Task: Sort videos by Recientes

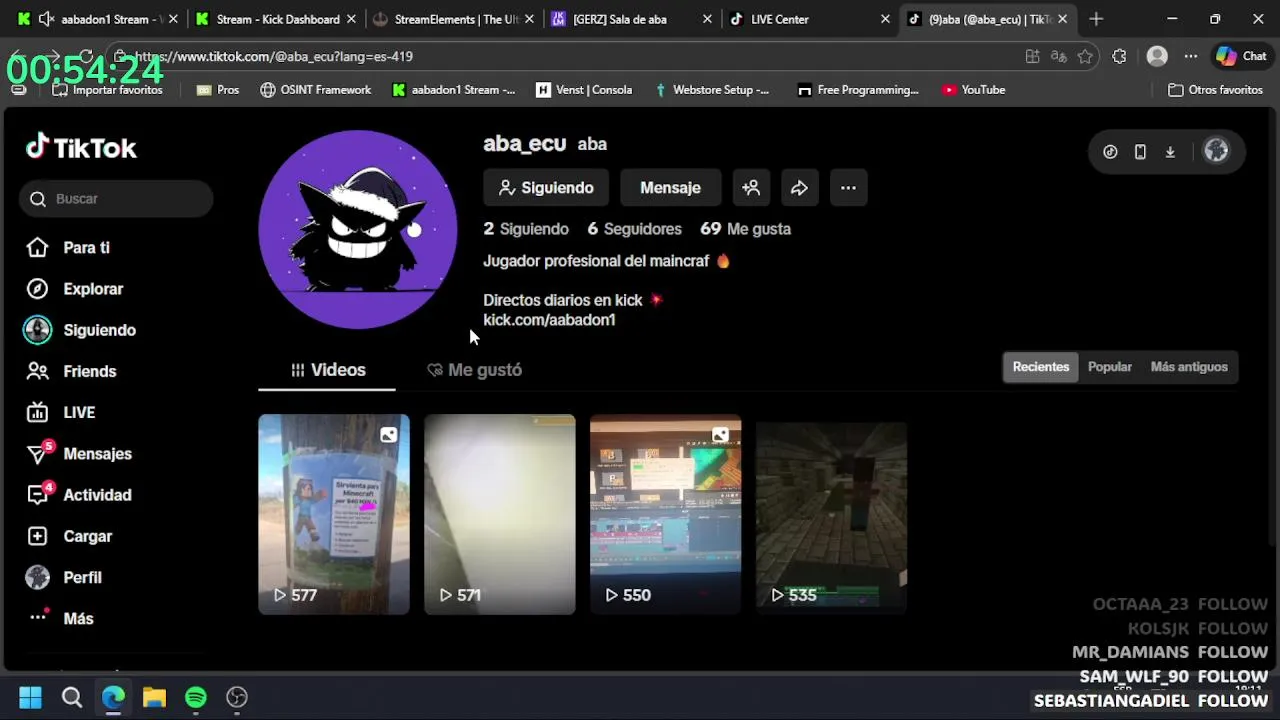Action: (1041, 367)
